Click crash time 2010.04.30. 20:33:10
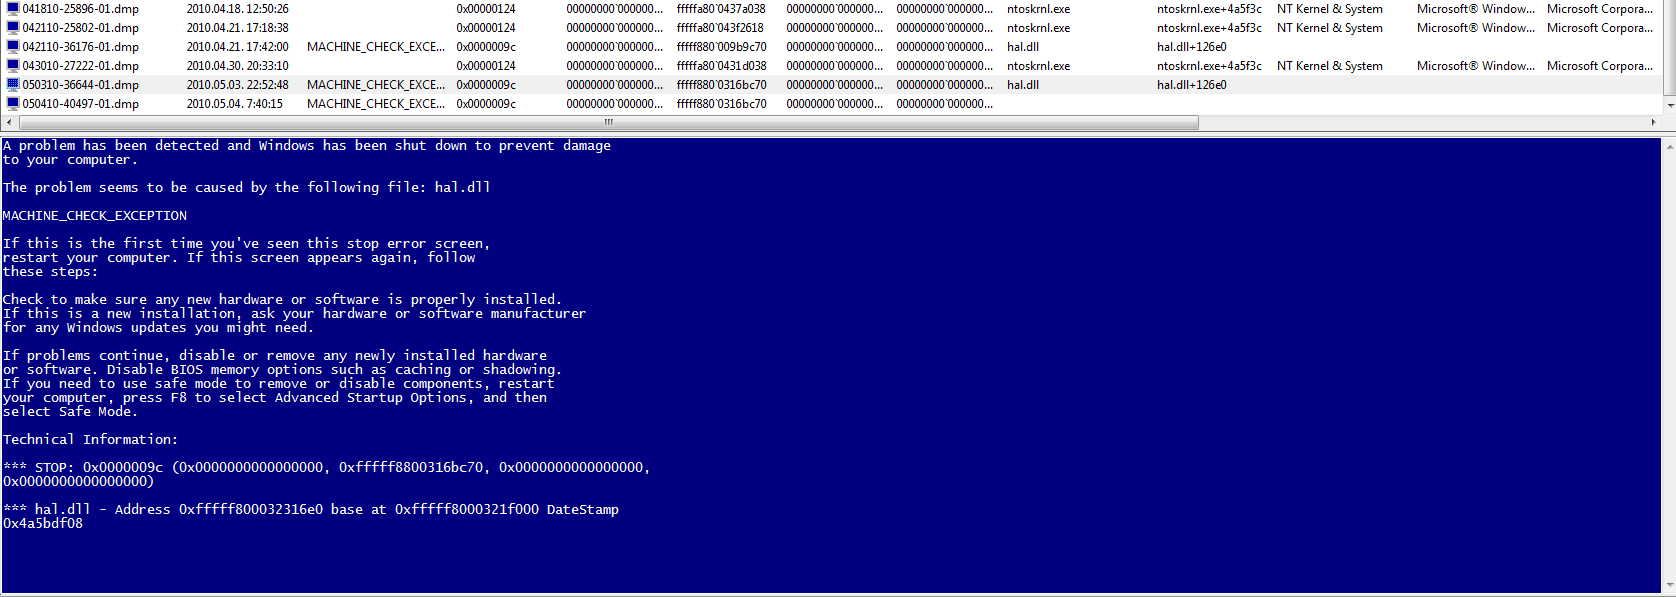This screenshot has height=597, width=1676. click(238, 66)
